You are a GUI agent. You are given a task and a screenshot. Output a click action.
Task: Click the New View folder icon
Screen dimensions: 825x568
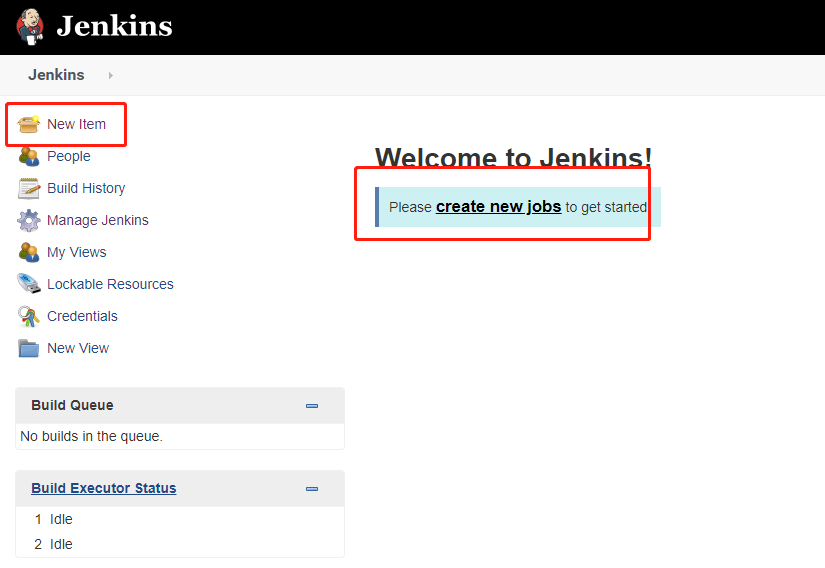click(x=28, y=348)
